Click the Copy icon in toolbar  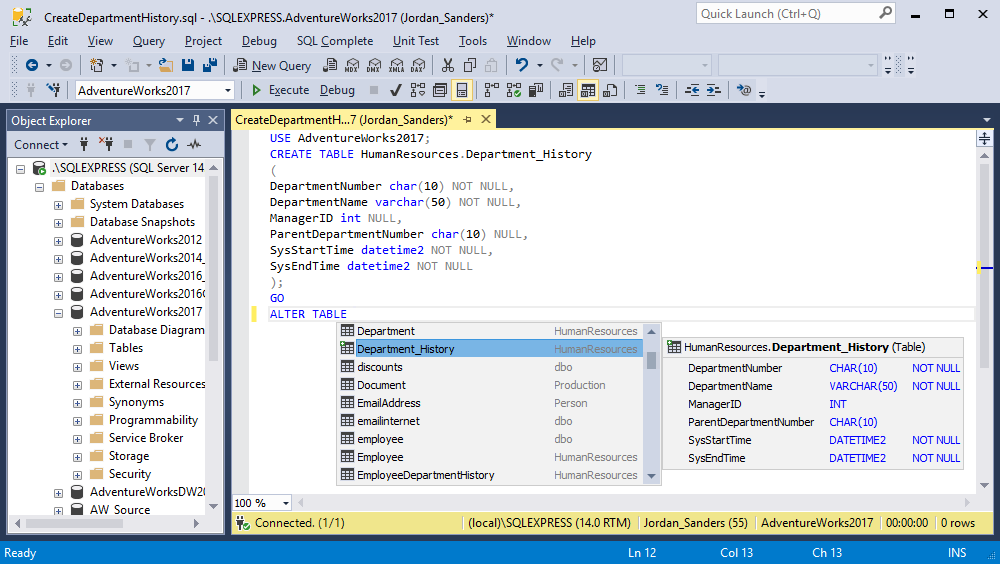(x=470, y=65)
